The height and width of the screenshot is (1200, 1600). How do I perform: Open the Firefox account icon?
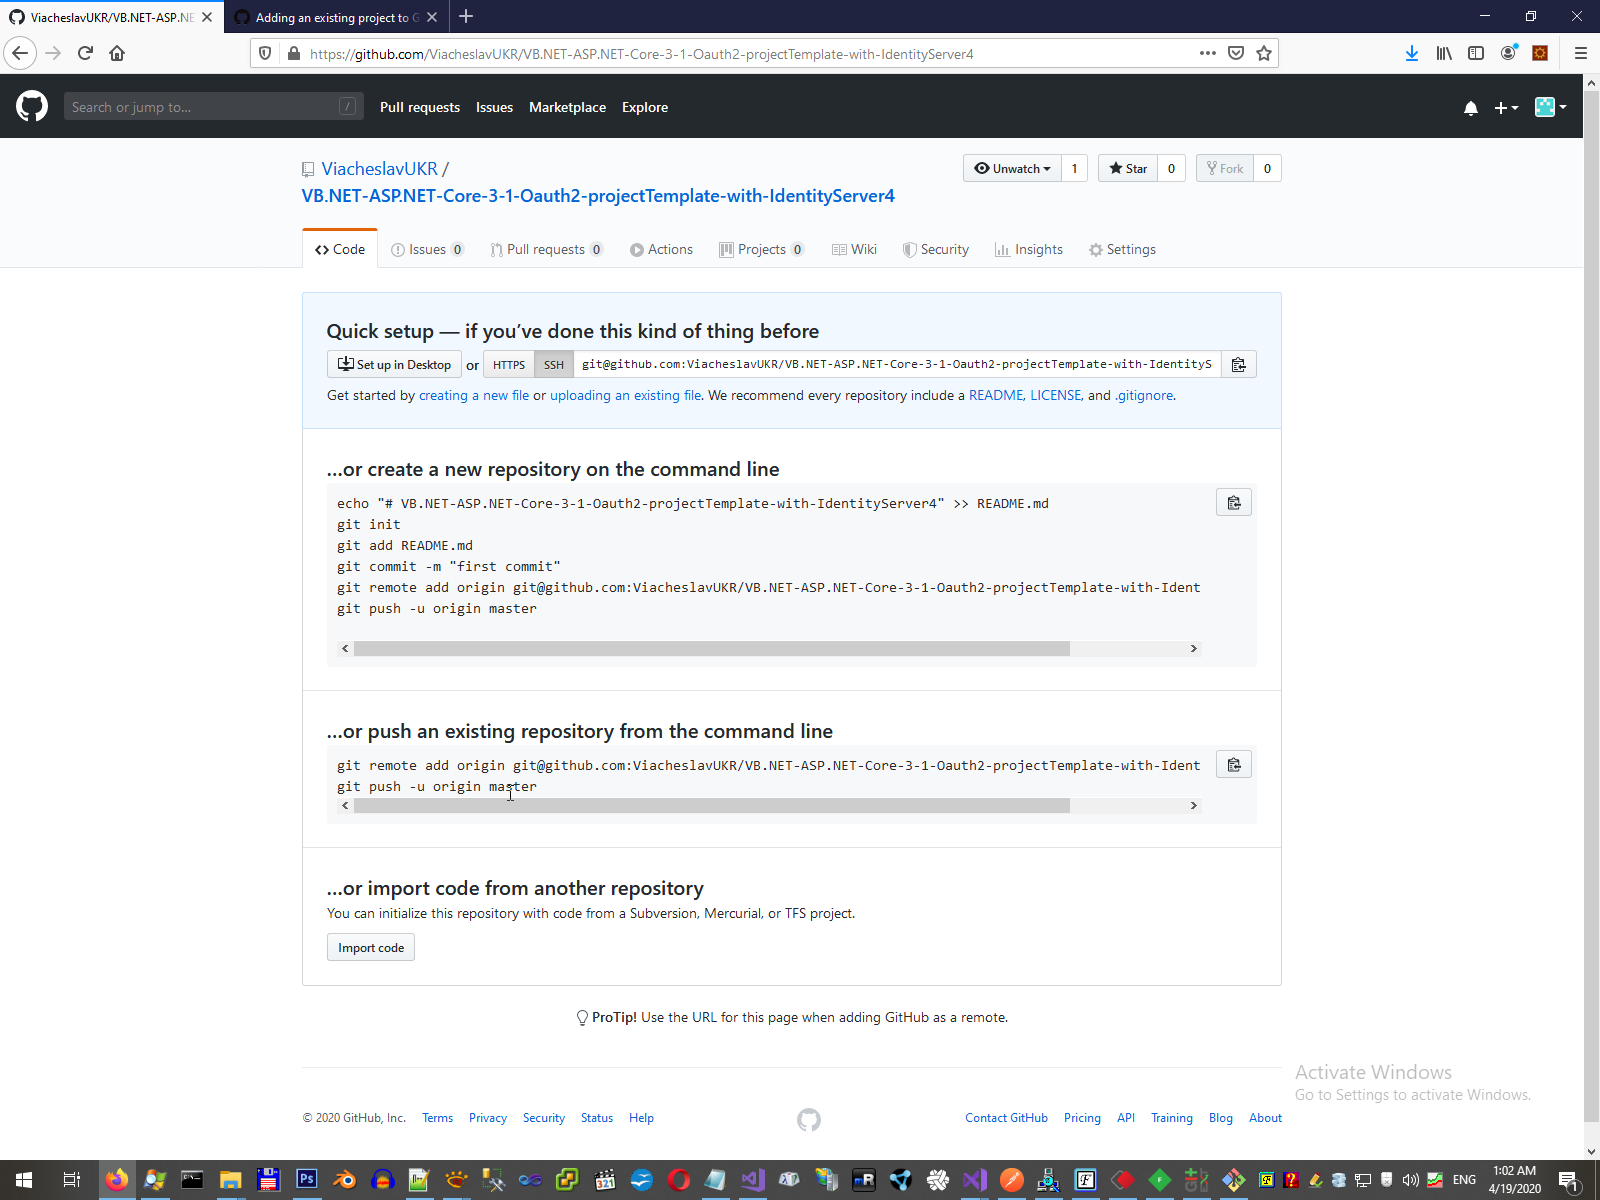(x=1508, y=53)
